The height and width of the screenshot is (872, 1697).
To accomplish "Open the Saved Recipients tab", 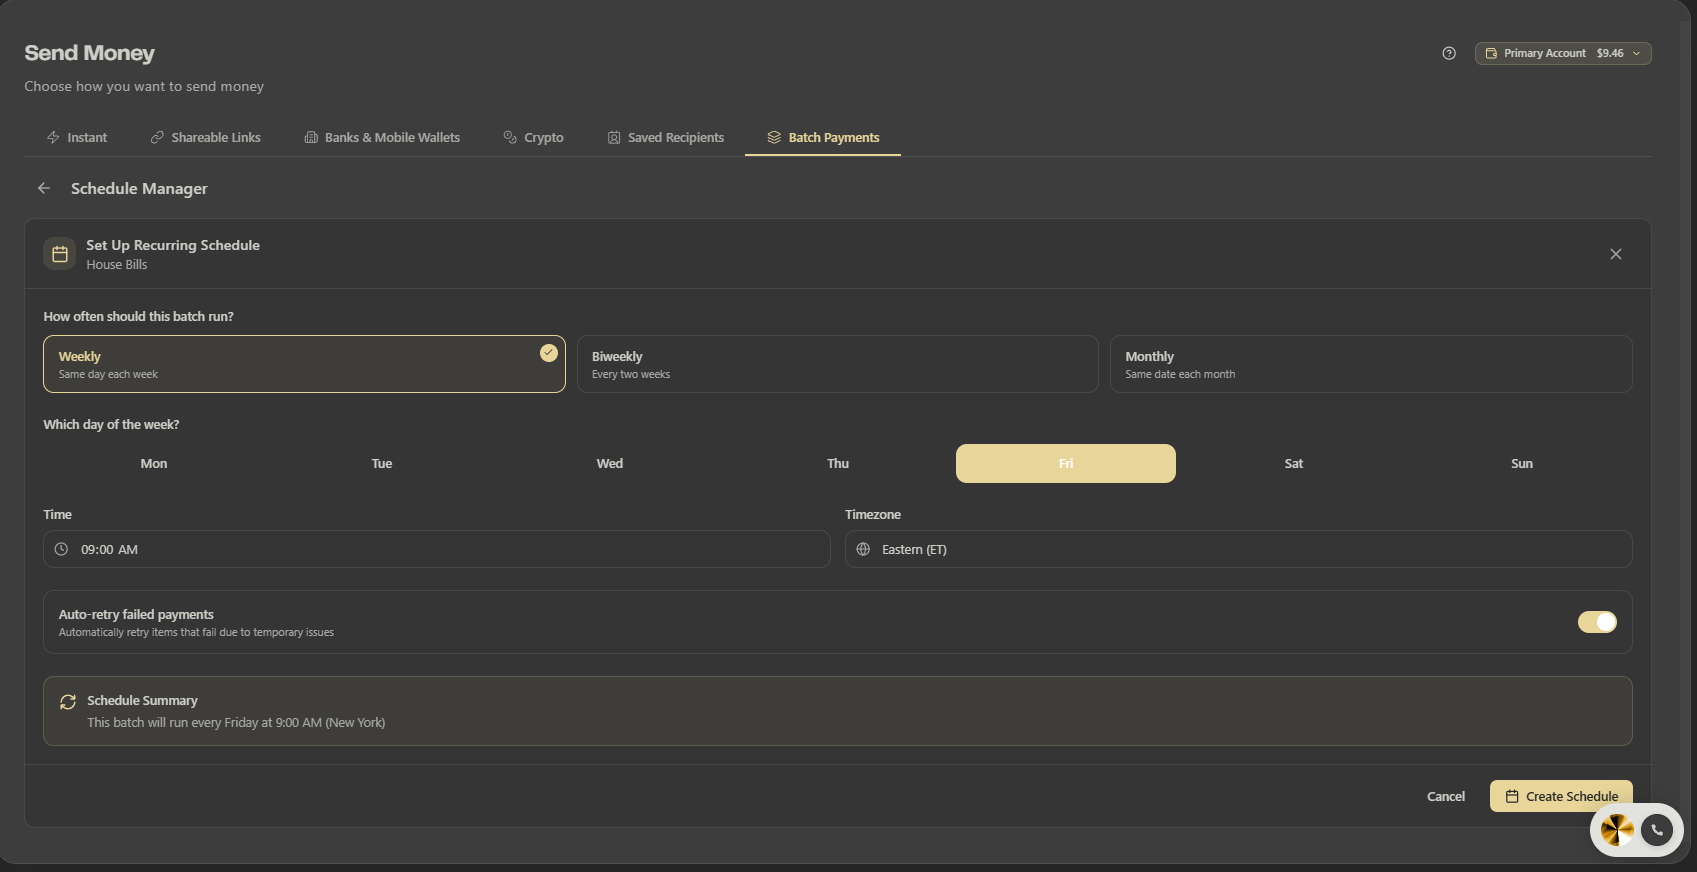I will tap(666, 137).
